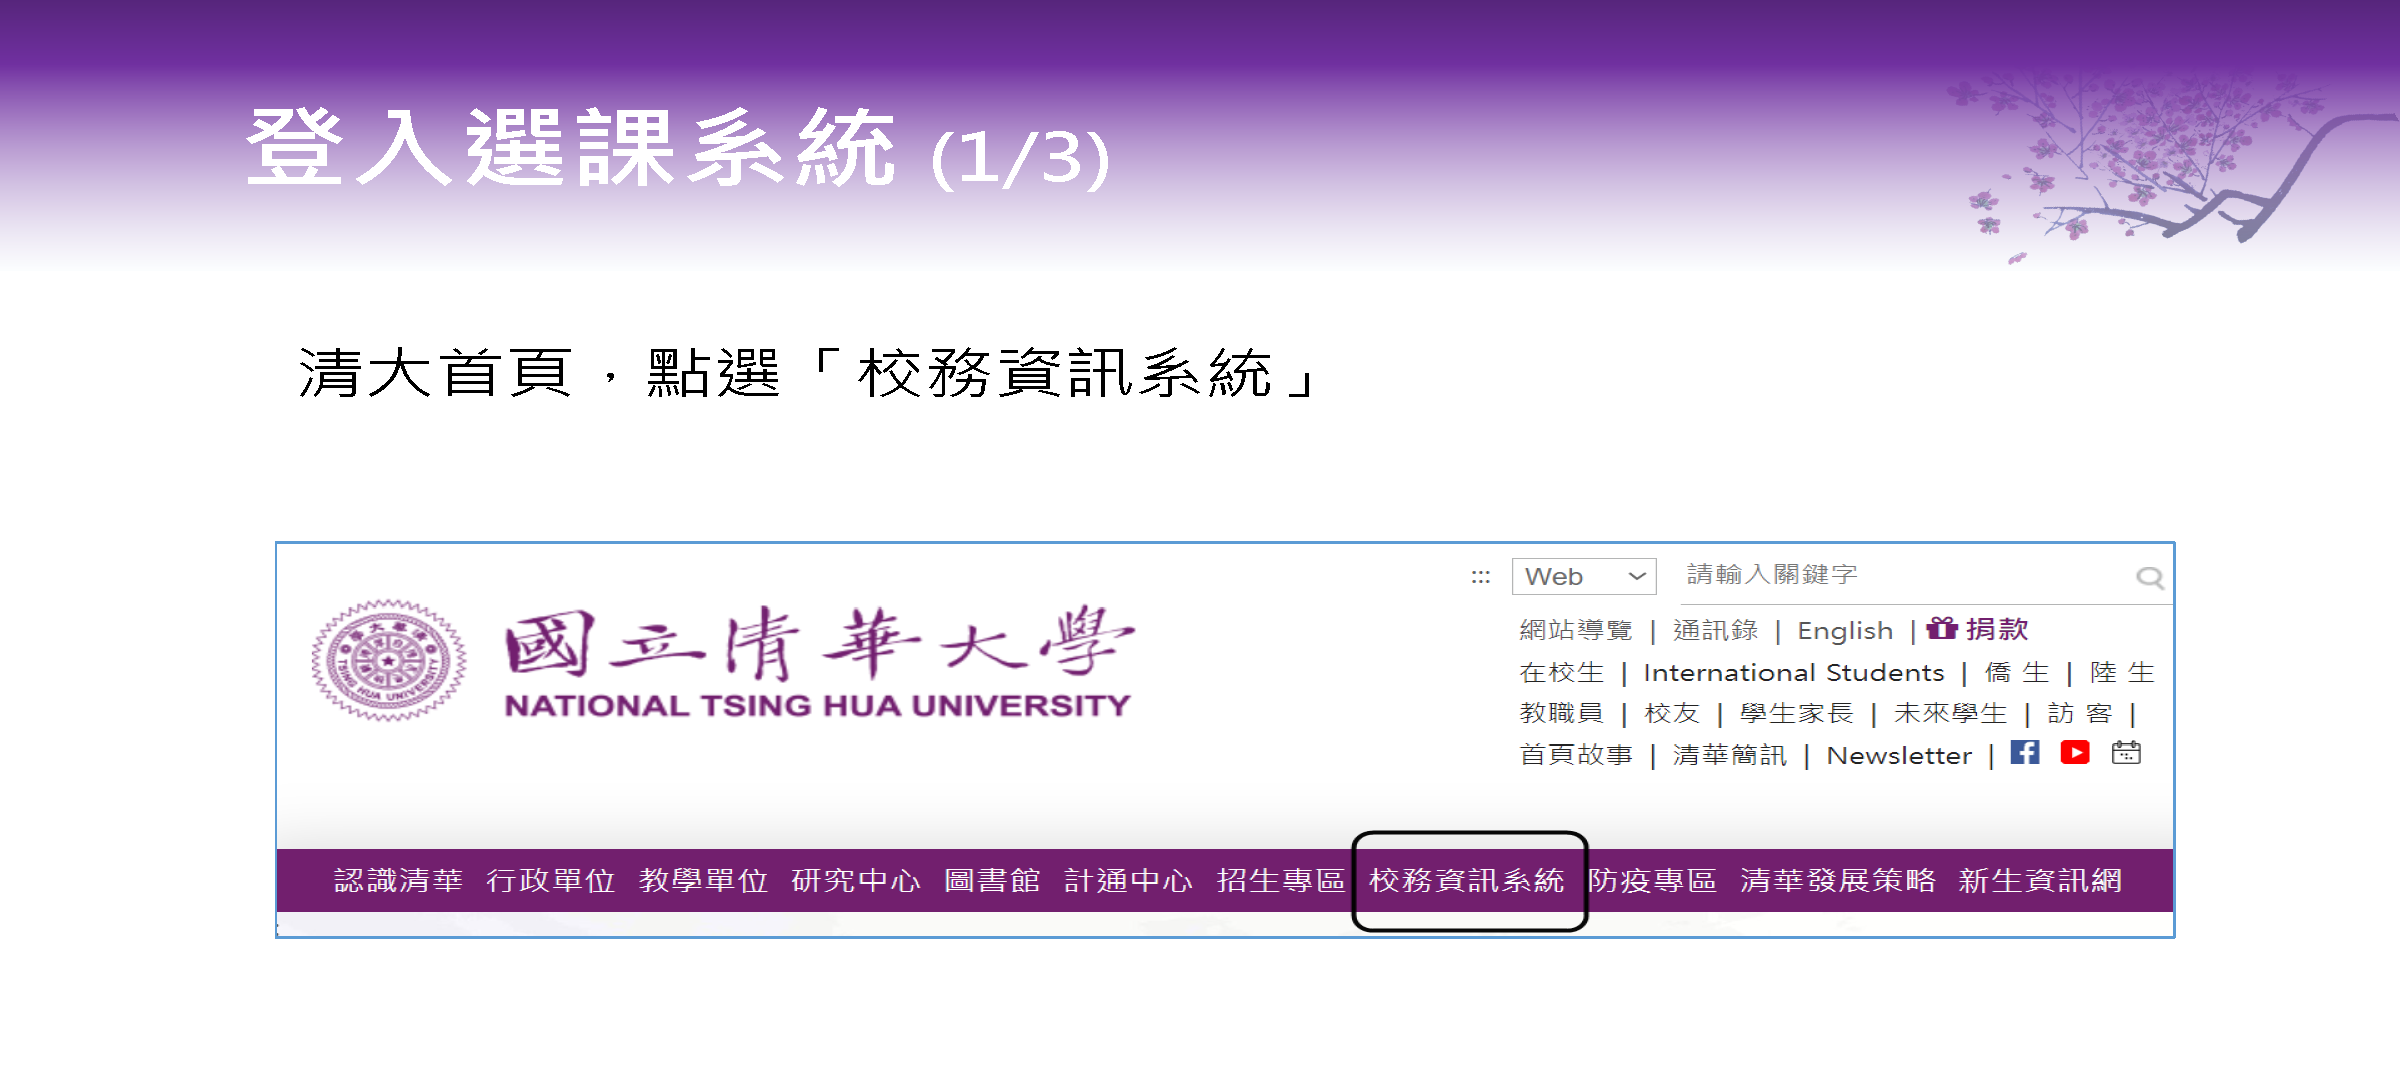Click the 僑生 link

2017,672
